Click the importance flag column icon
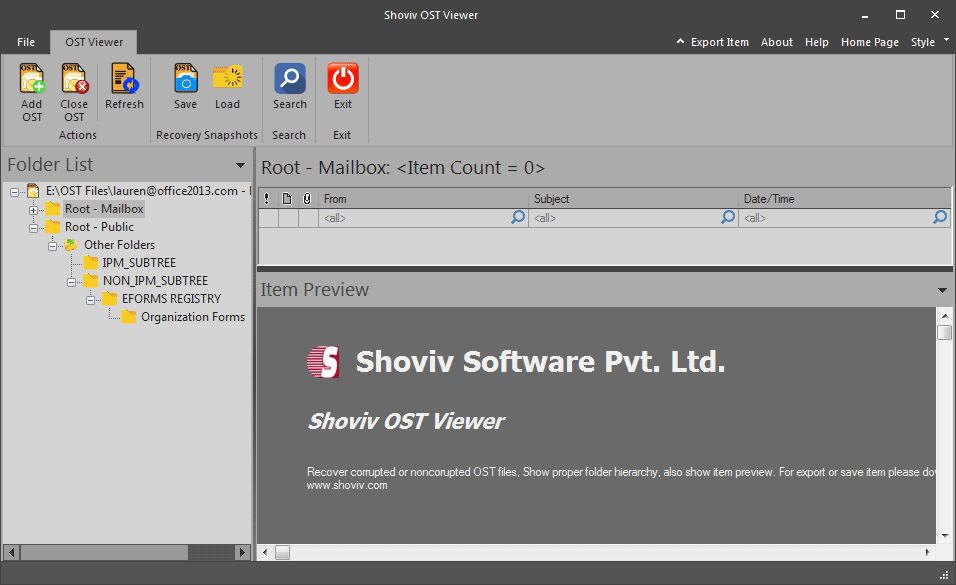 tap(266, 198)
